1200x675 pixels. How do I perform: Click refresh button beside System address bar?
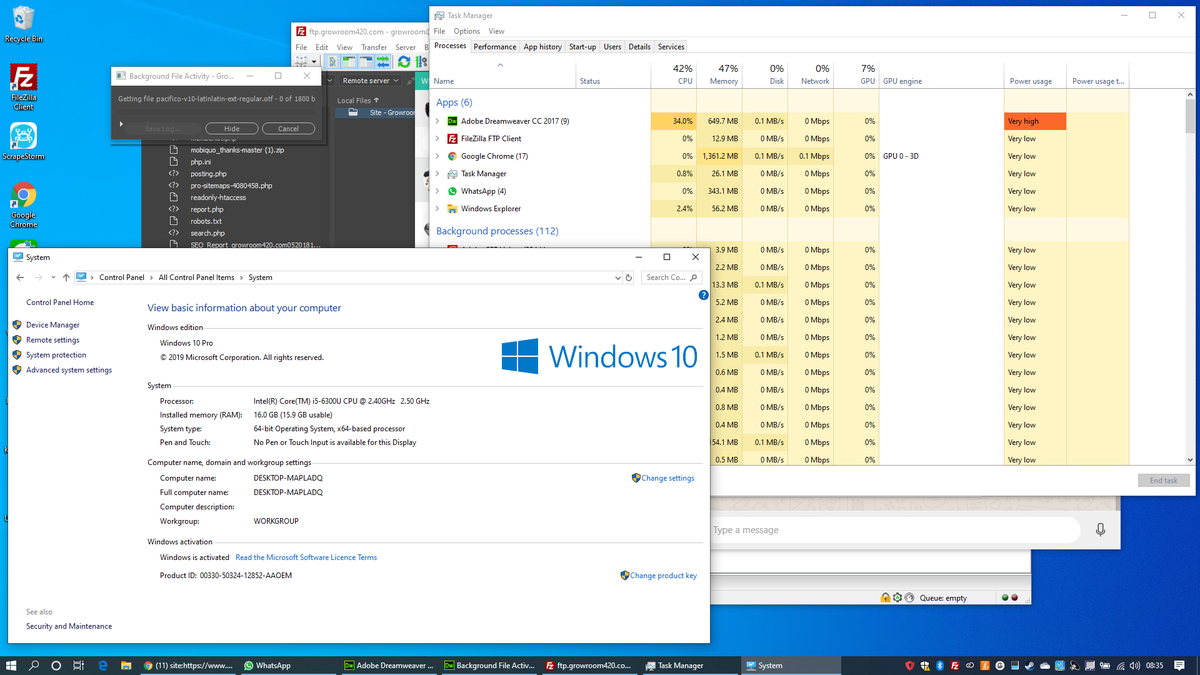[629, 277]
